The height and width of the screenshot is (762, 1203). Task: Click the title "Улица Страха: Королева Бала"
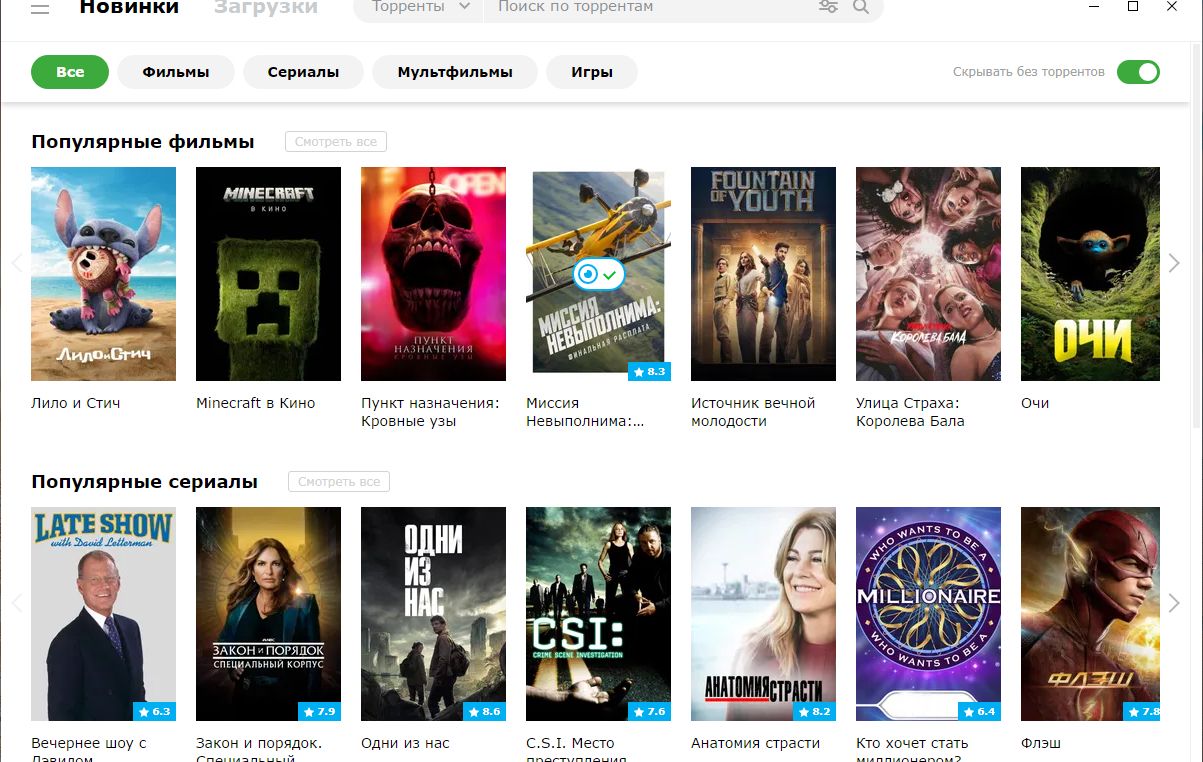coord(910,412)
